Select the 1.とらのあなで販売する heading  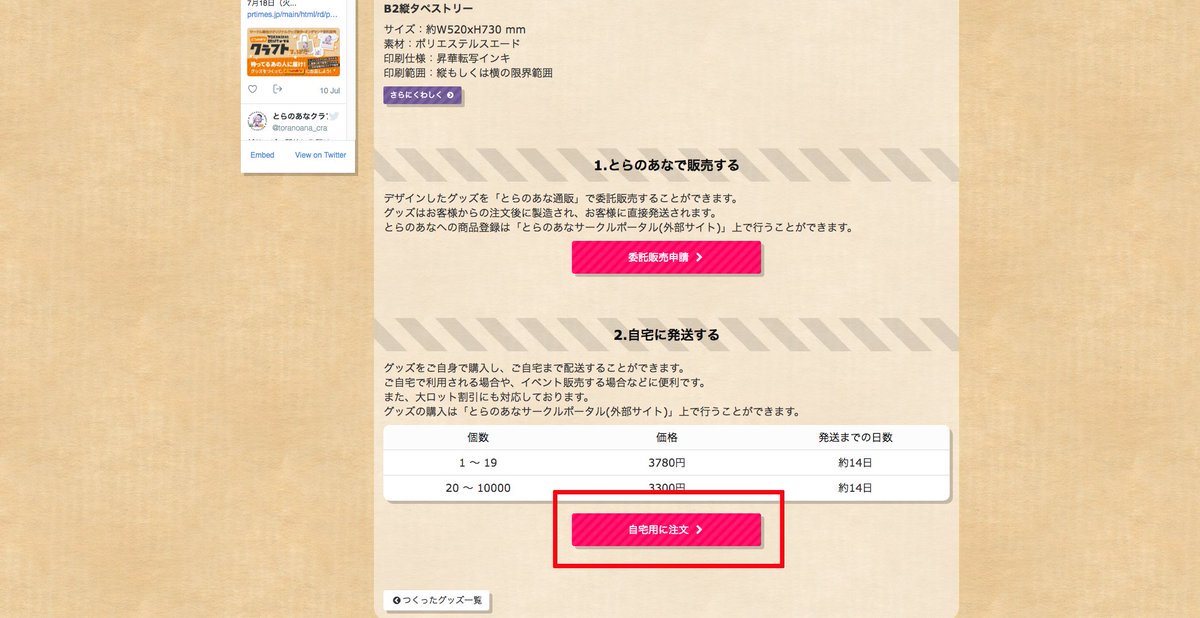pos(666,165)
